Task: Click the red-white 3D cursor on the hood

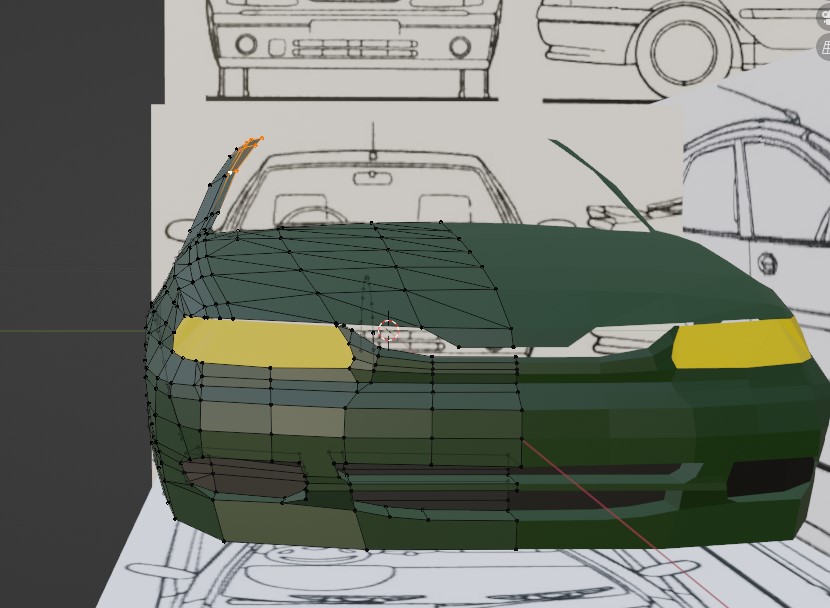Action: [x=389, y=331]
